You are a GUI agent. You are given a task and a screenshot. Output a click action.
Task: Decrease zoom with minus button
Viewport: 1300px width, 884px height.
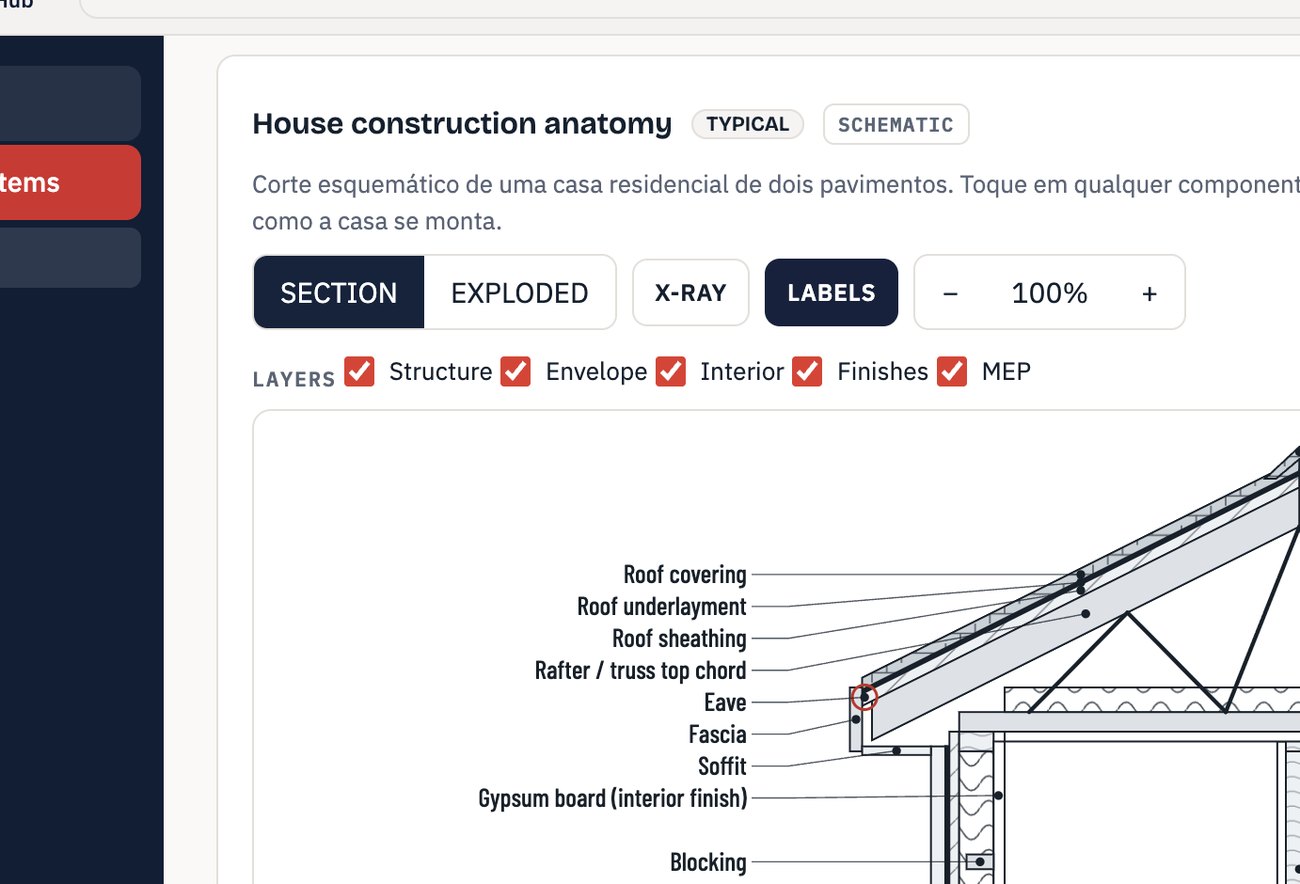coord(950,293)
